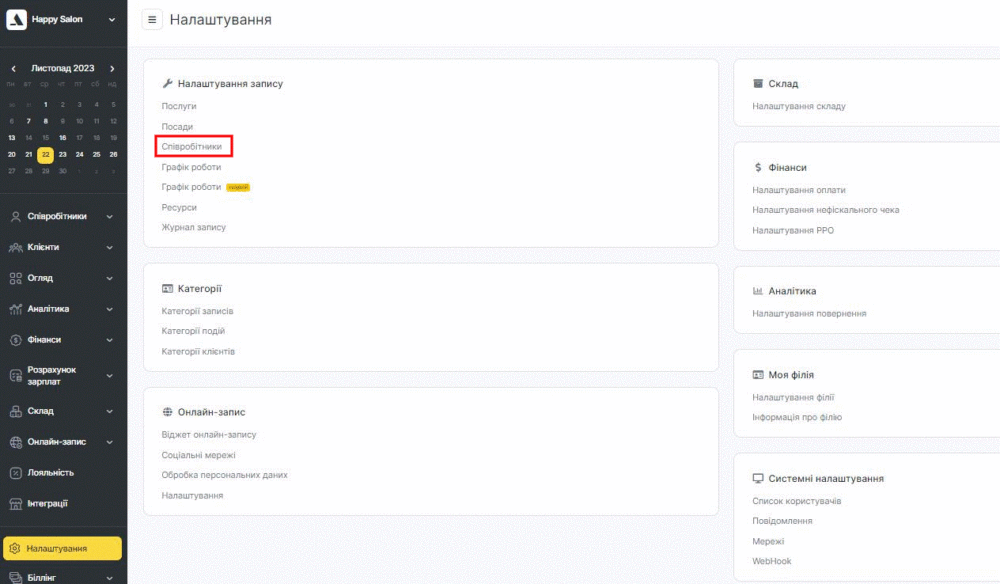Expand the Розрахунок зарплат menu chevron
Screen dimensions: 1000x584
[110, 376]
